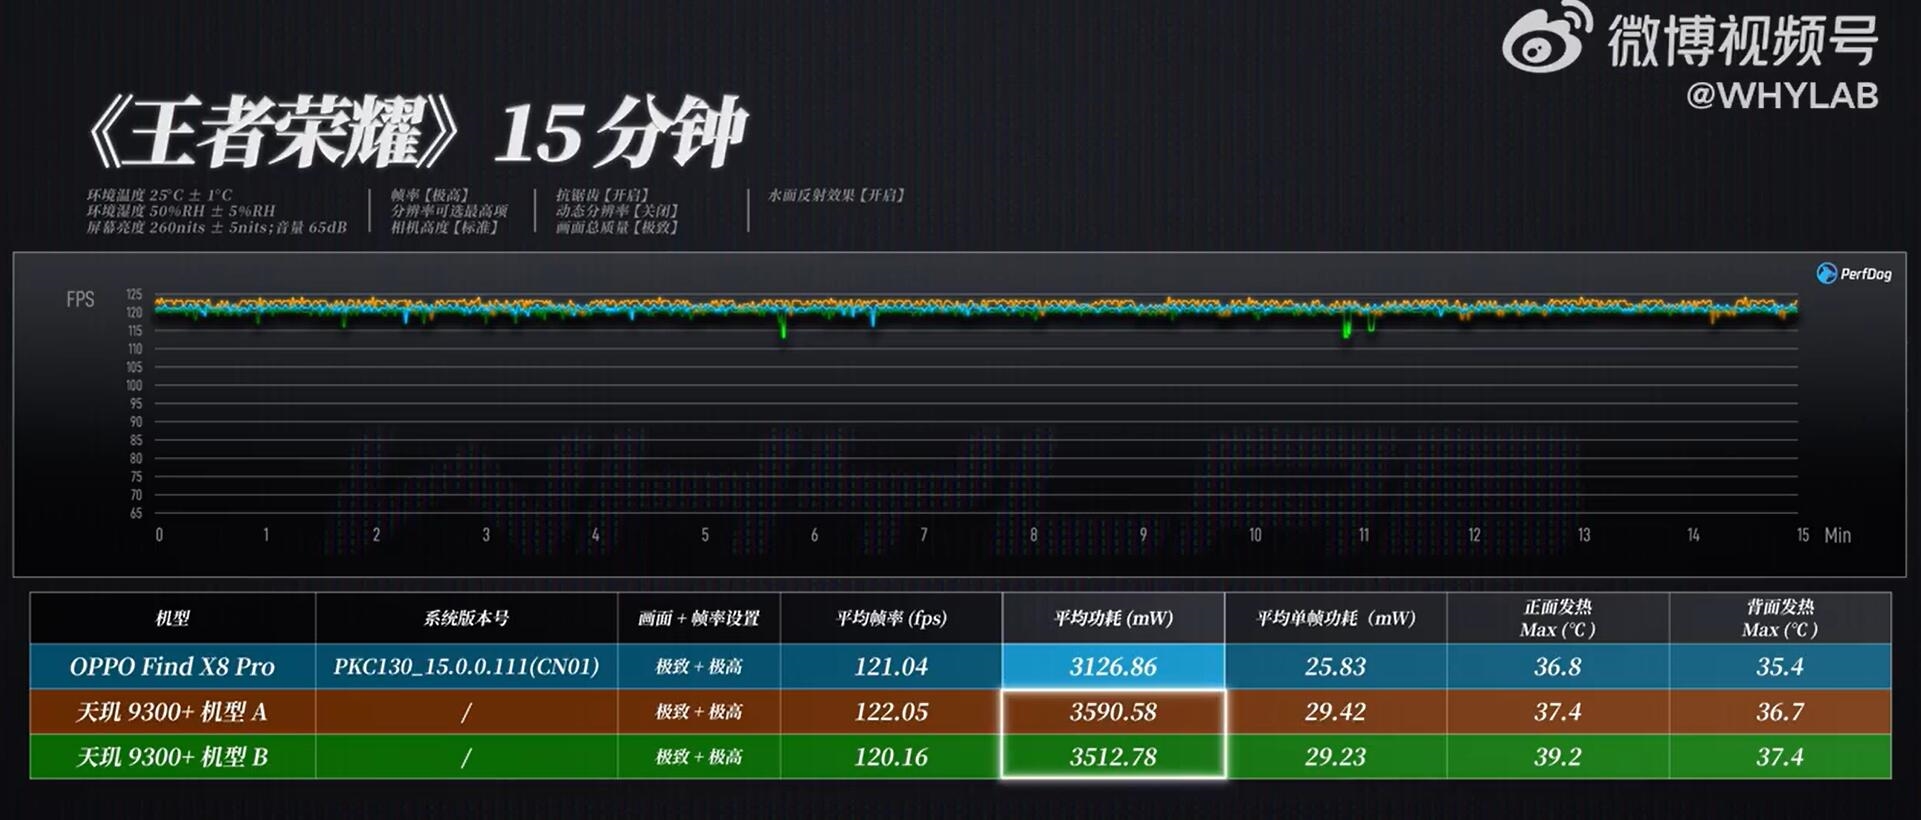Click the 极致 + 极高 cell in 机型 B row
Image resolution: width=1921 pixels, height=820 pixels.
pos(699,757)
